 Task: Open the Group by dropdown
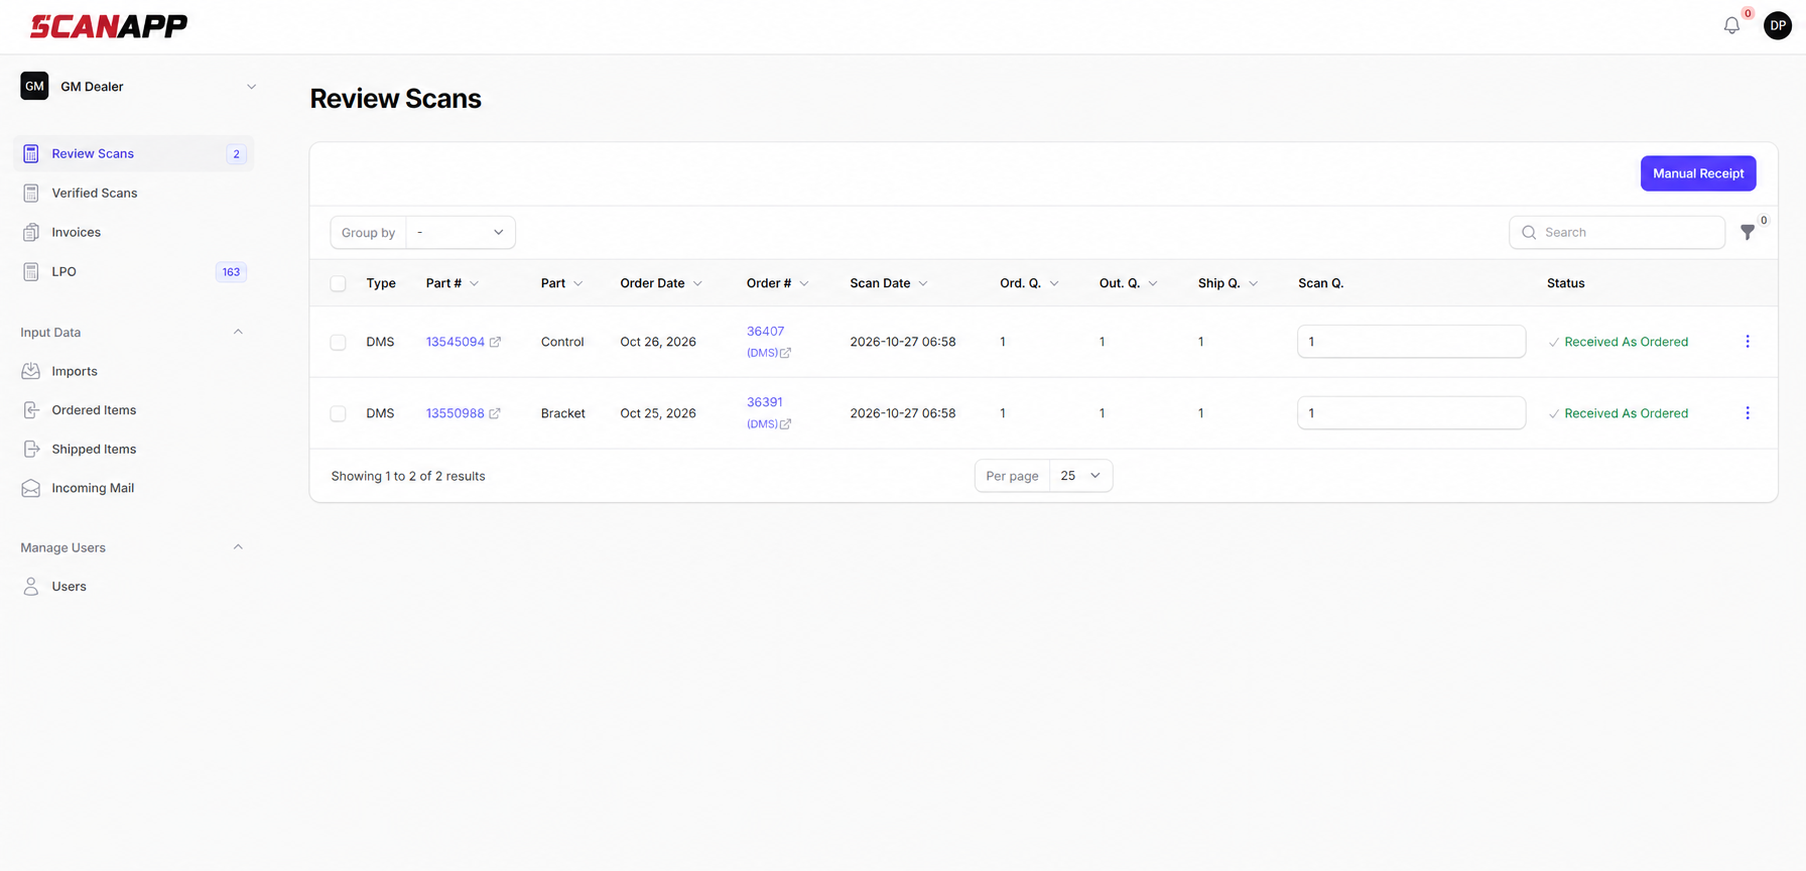pyautogui.click(x=461, y=233)
